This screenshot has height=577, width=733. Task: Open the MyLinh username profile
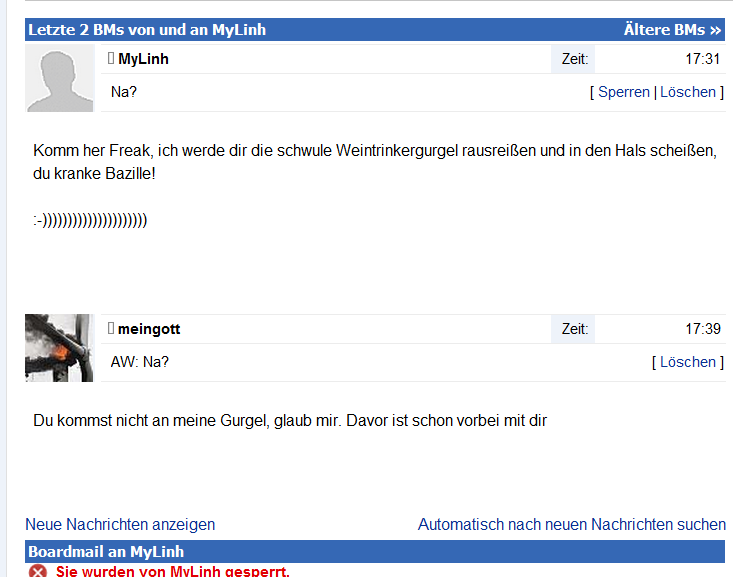click(x=143, y=59)
